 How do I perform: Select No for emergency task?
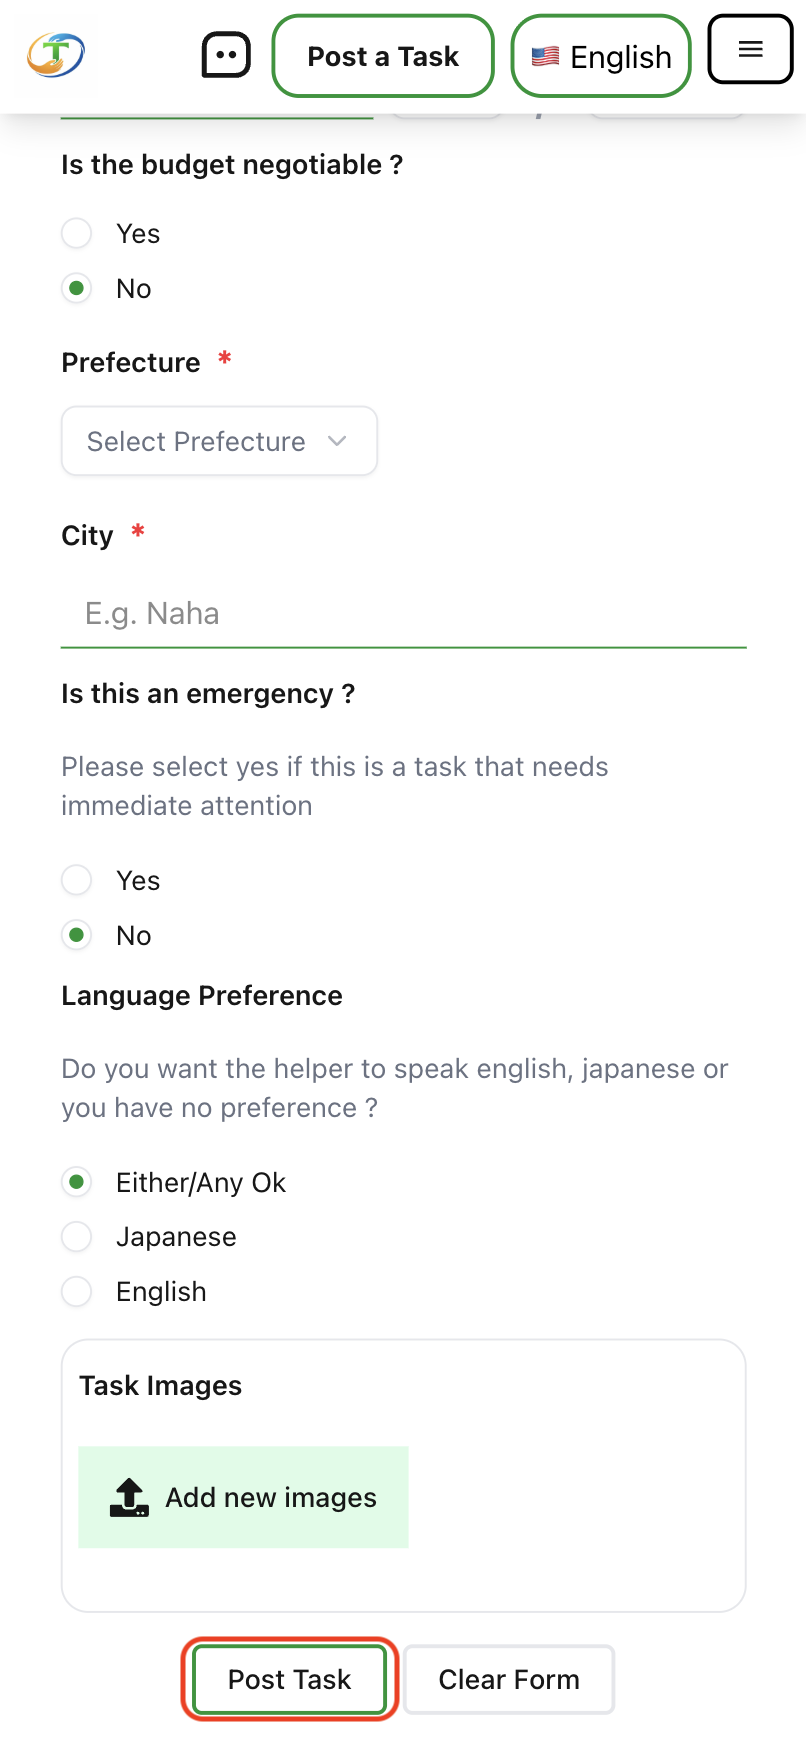tap(77, 936)
